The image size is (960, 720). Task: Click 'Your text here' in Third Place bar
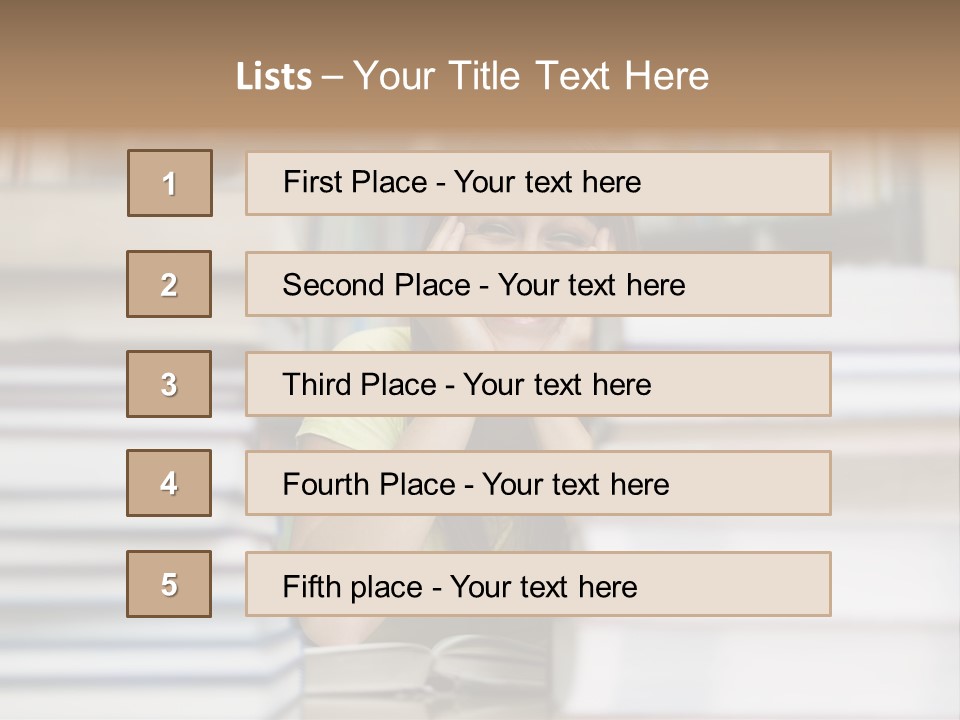[x=557, y=384]
